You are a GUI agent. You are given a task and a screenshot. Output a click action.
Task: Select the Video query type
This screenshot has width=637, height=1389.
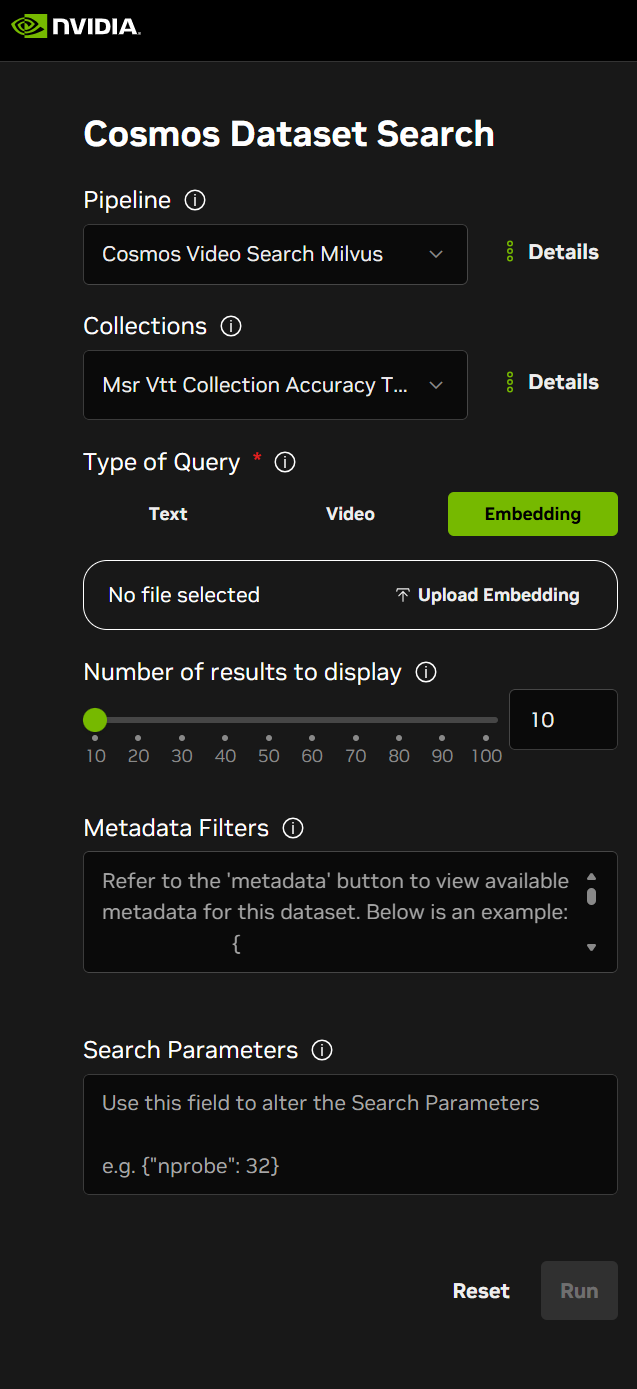tap(350, 514)
